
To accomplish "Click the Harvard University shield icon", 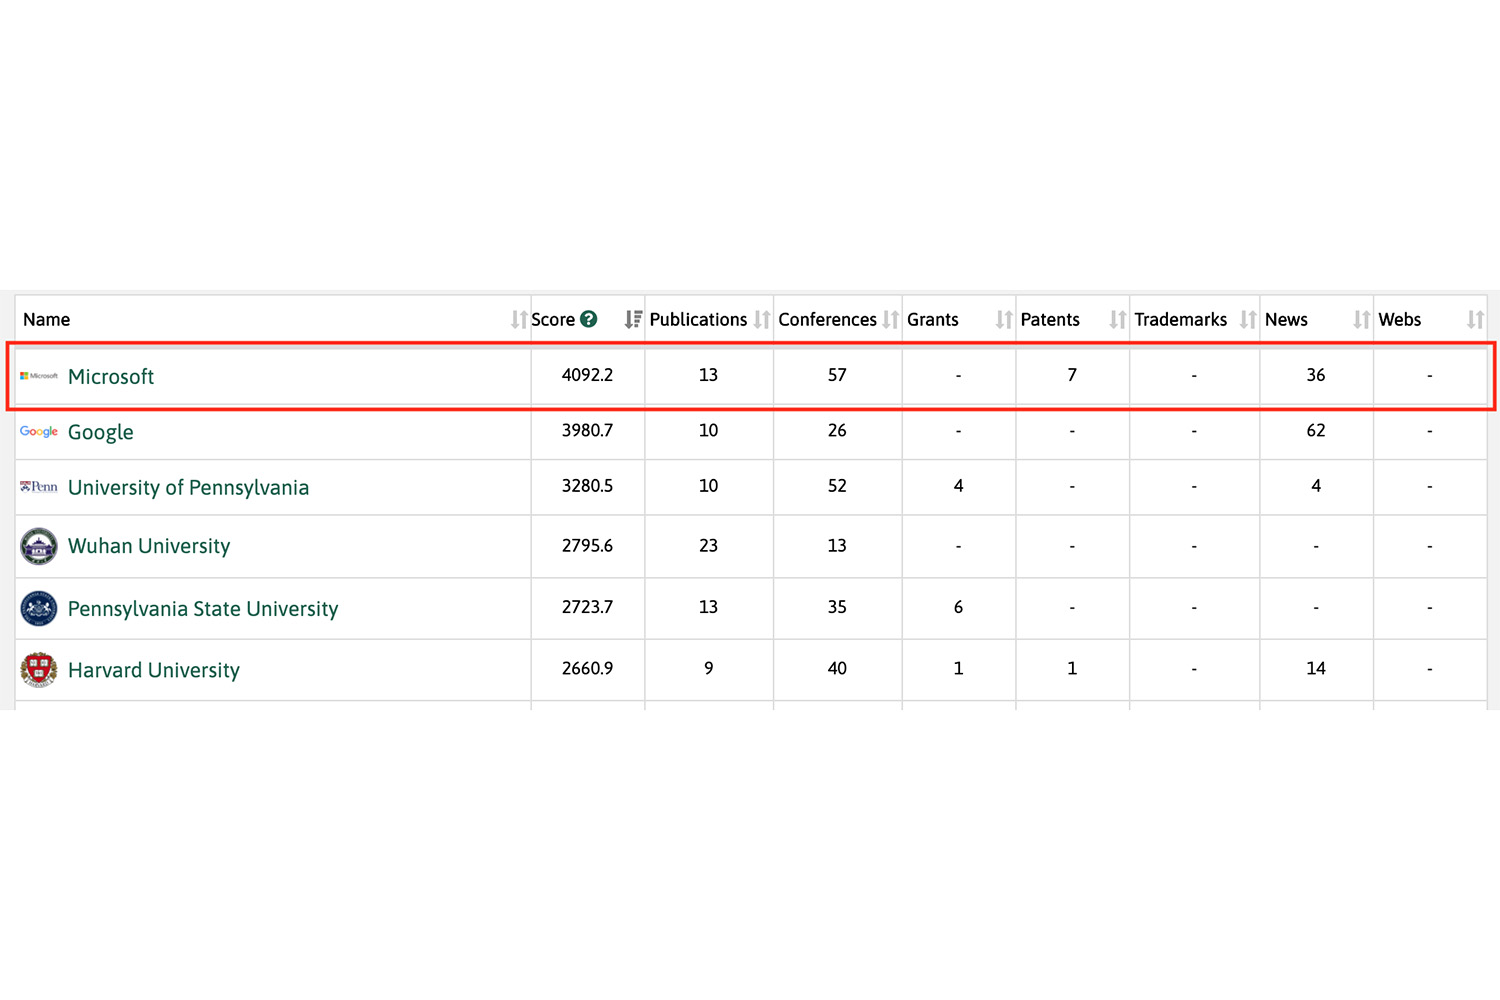I will [x=39, y=670].
